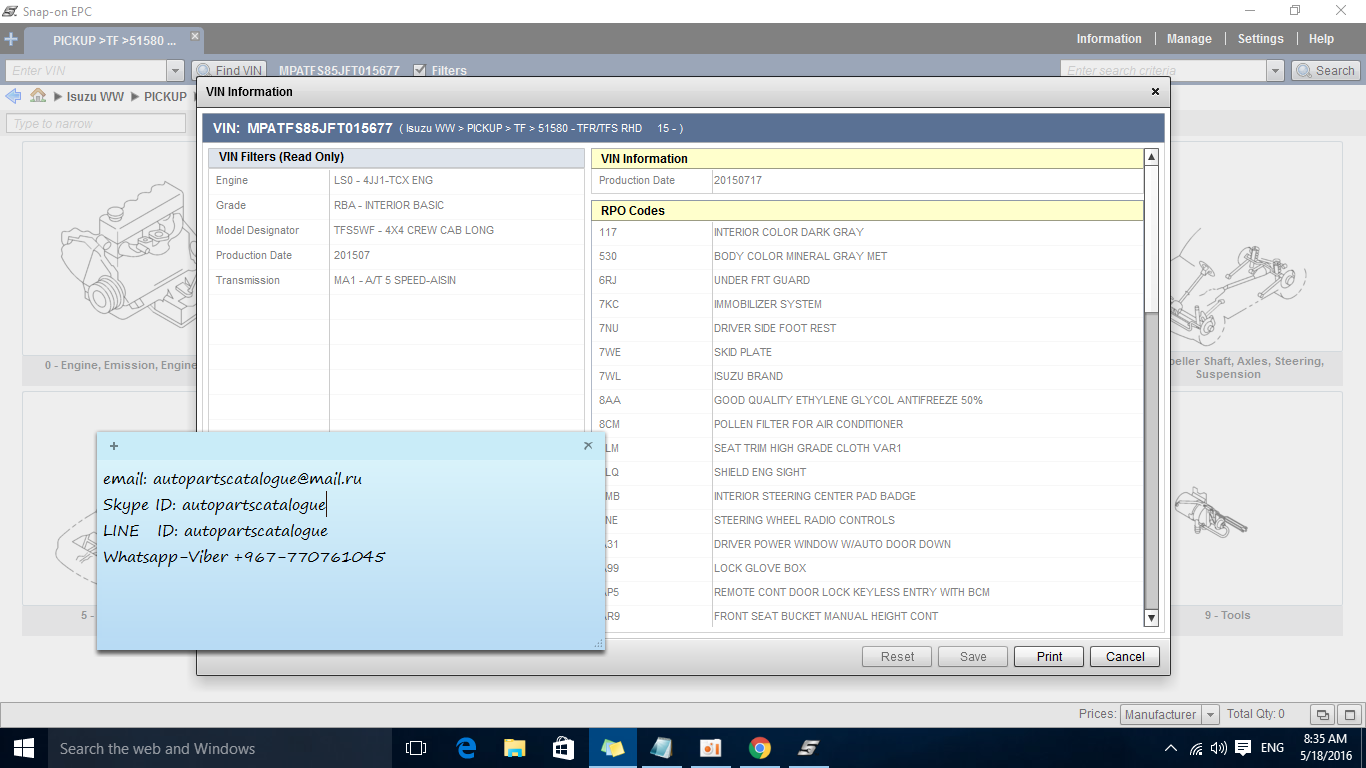This screenshot has width=1366, height=768.
Task: Print the VIN Information with the Print button
Action: point(1048,656)
